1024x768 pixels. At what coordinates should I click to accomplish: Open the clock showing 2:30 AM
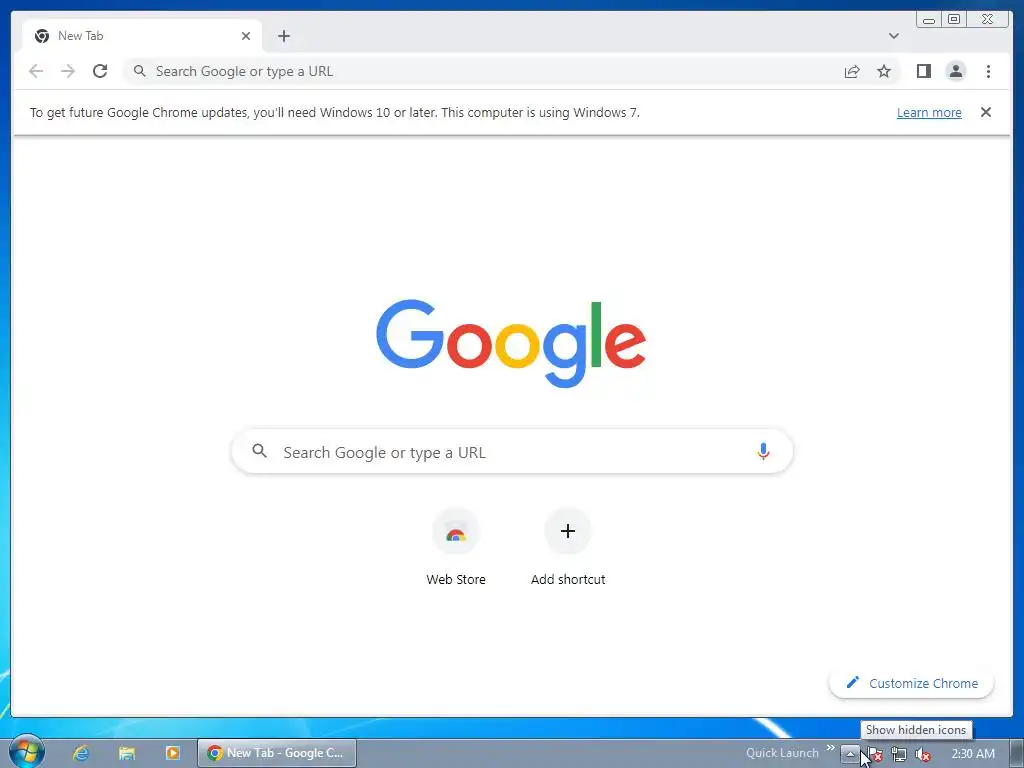click(973, 754)
